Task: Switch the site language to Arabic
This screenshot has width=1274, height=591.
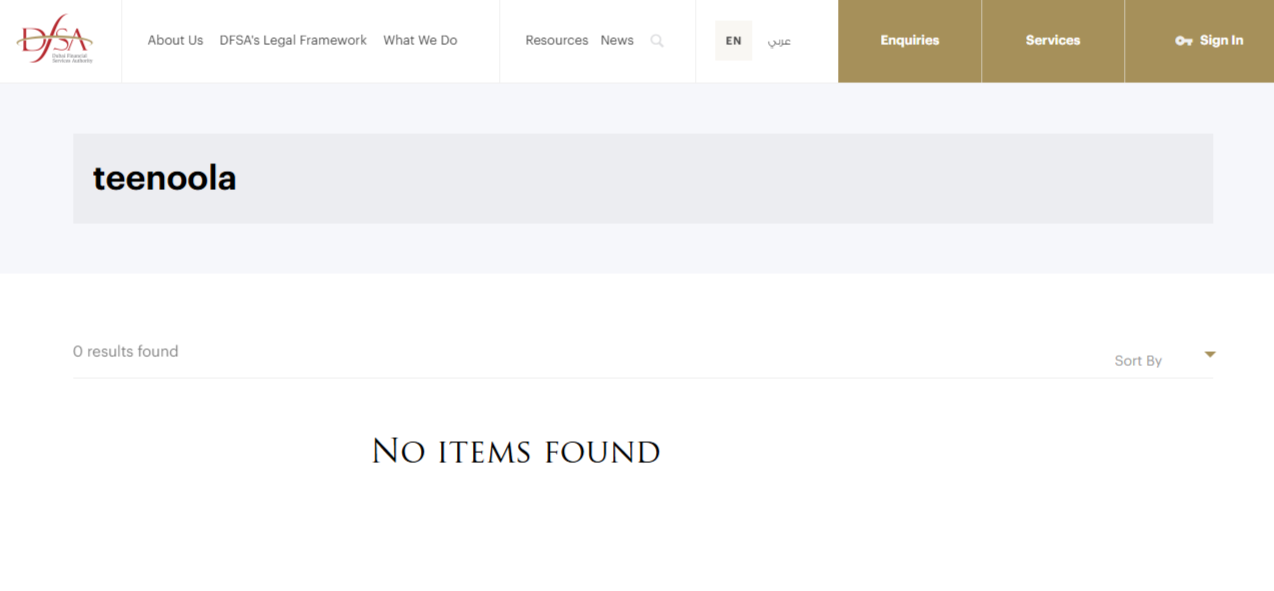Action: 779,41
